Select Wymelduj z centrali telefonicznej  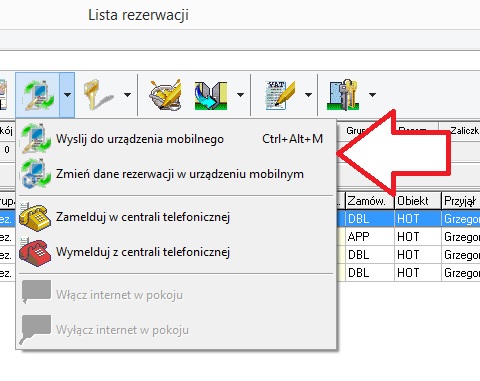[176, 252]
